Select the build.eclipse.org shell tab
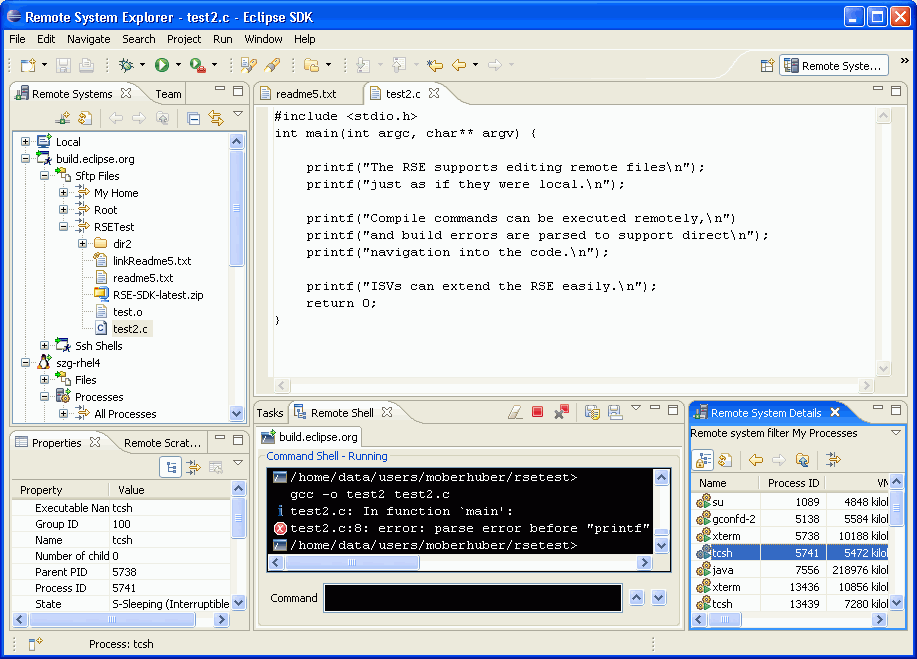The width and height of the screenshot is (917, 659). (309, 437)
